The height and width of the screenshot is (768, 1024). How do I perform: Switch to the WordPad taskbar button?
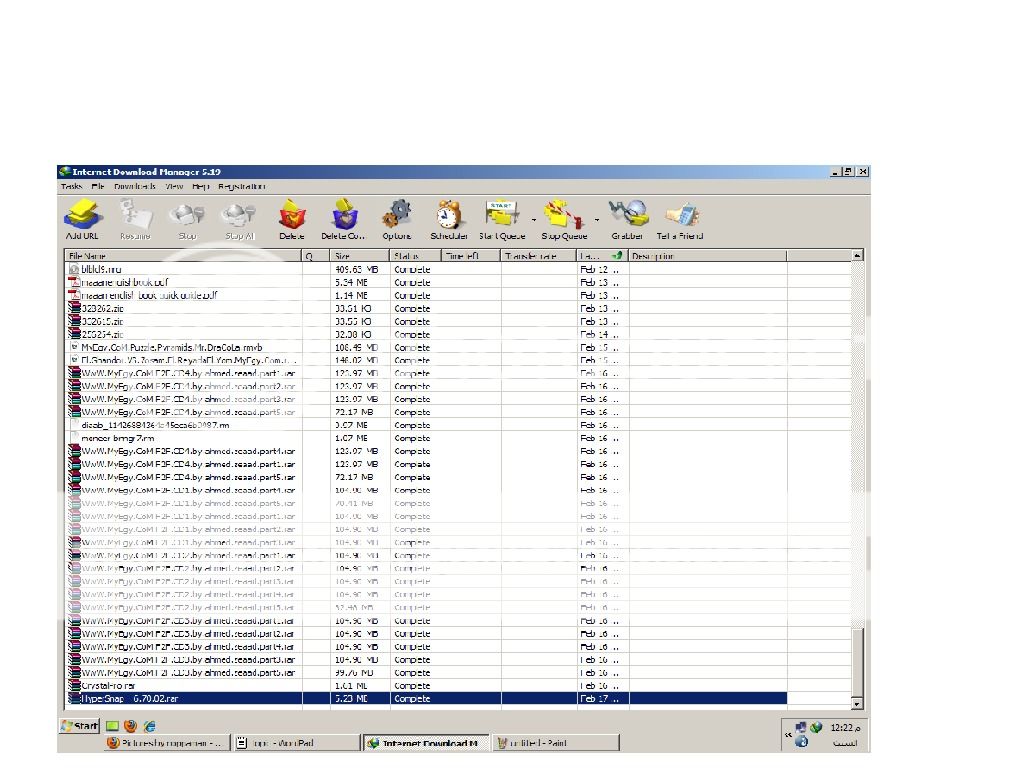pyautogui.click(x=297, y=743)
